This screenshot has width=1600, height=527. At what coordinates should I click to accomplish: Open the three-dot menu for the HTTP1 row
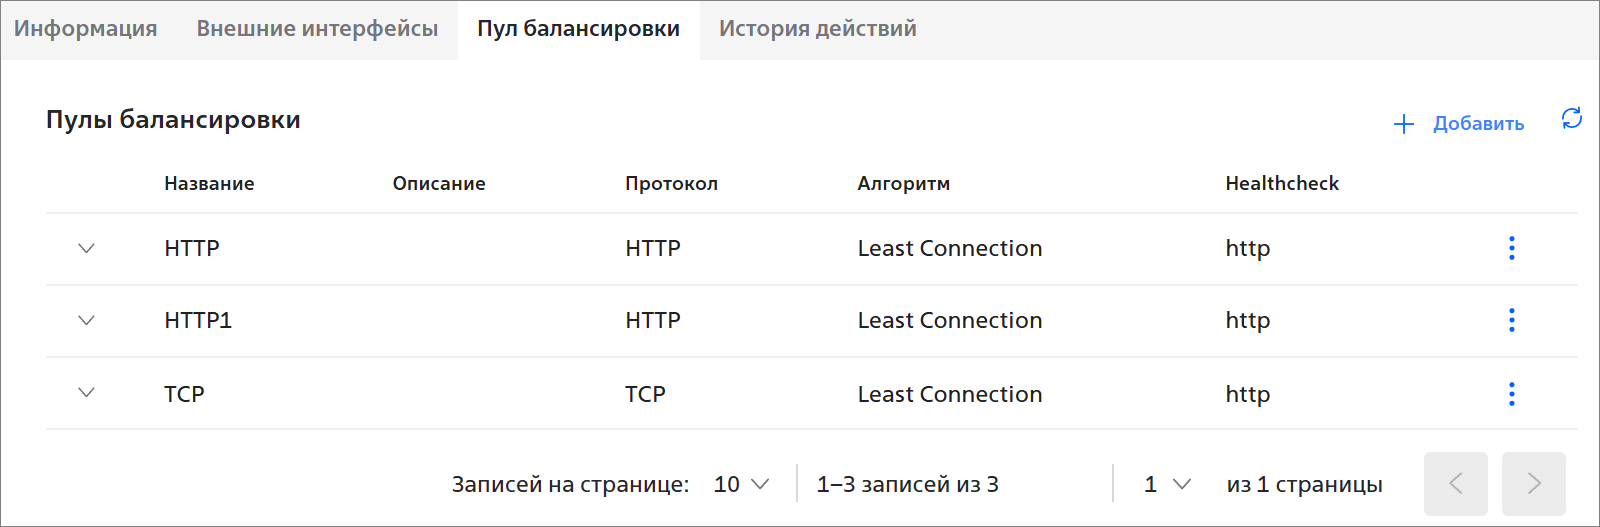tap(1511, 320)
